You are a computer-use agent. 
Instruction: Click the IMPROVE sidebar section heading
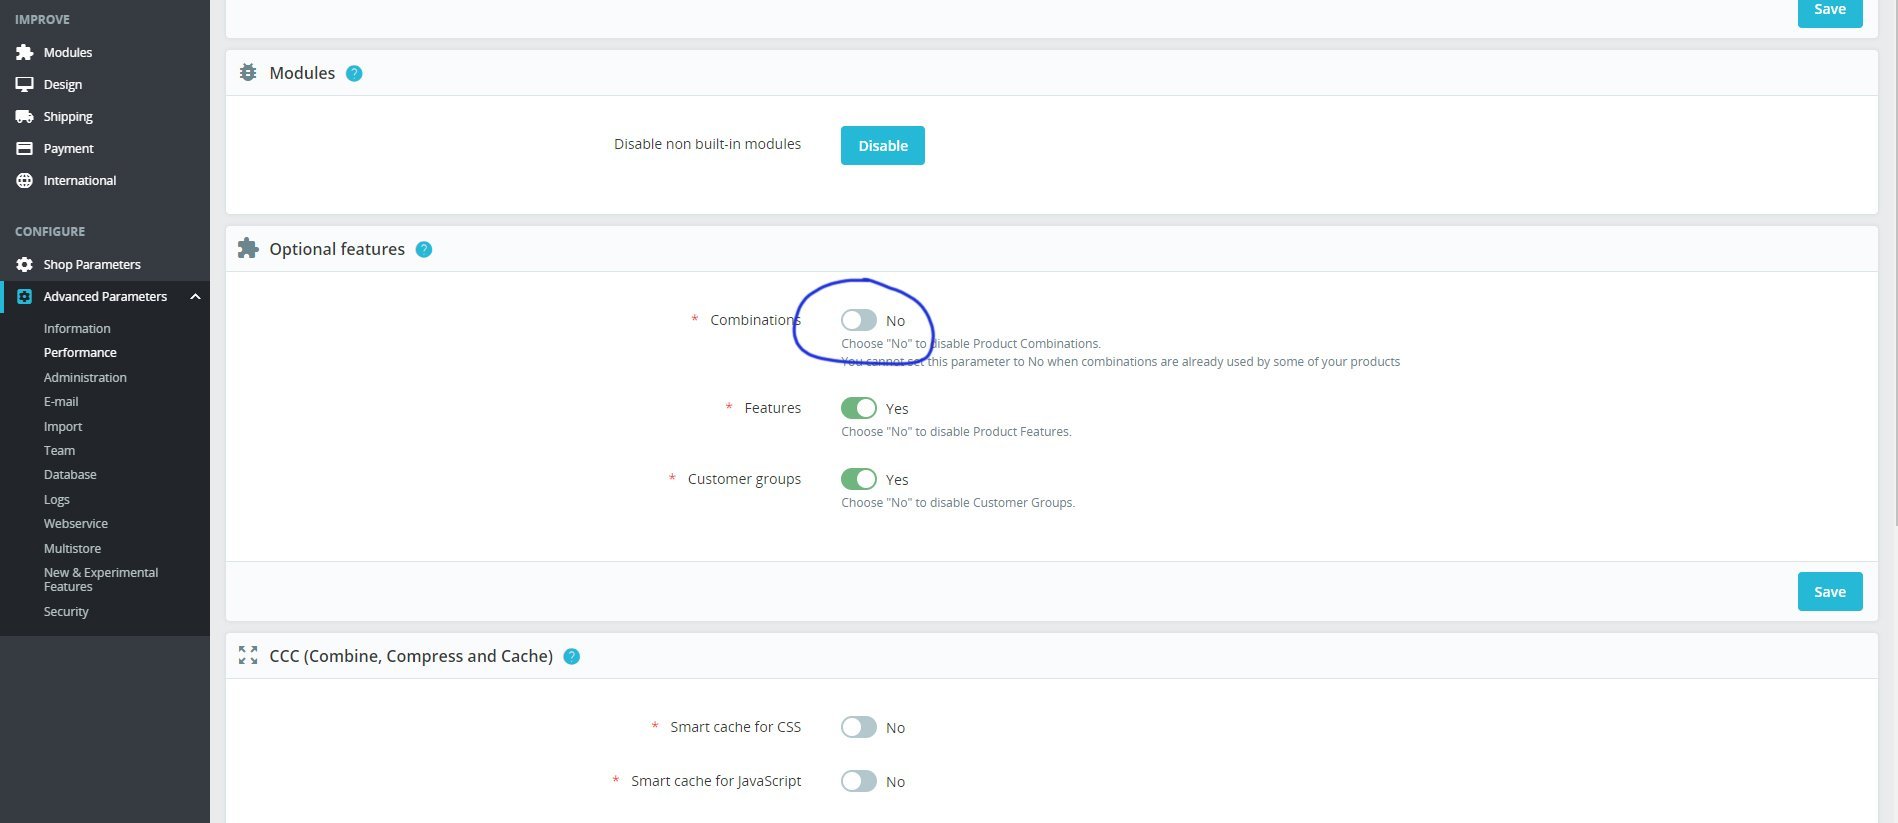coord(42,19)
